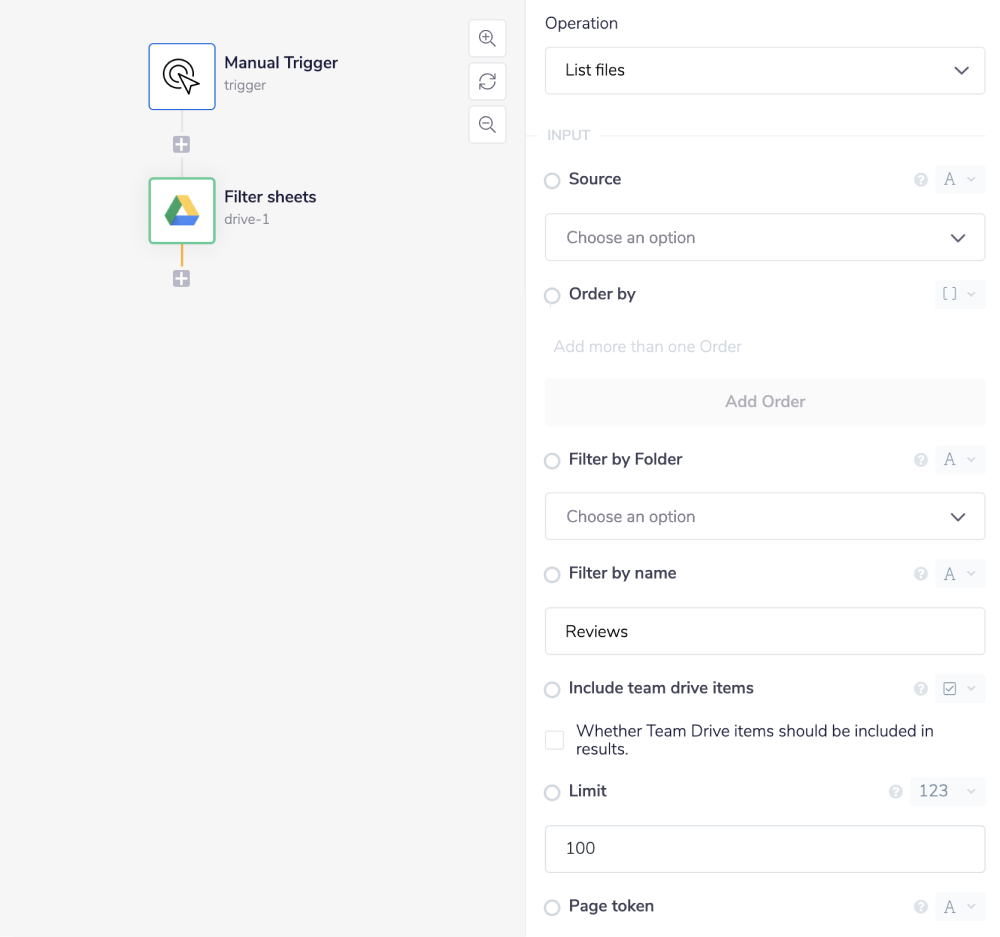Click the zoom out magnifier icon
This screenshot has height=937, width=1000.
point(487,125)
